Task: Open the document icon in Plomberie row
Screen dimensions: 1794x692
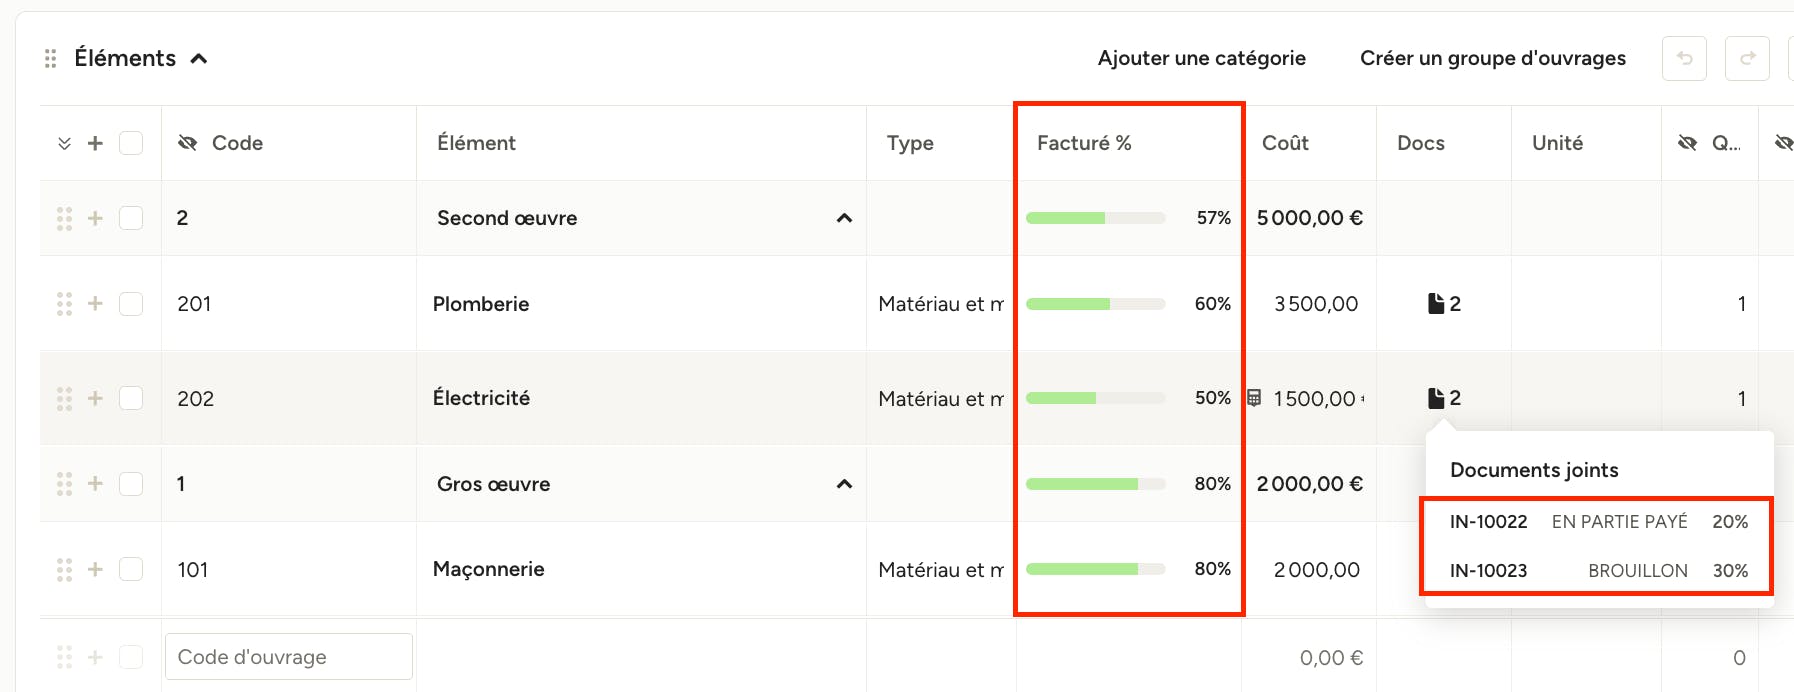Action: point(1436,303)
